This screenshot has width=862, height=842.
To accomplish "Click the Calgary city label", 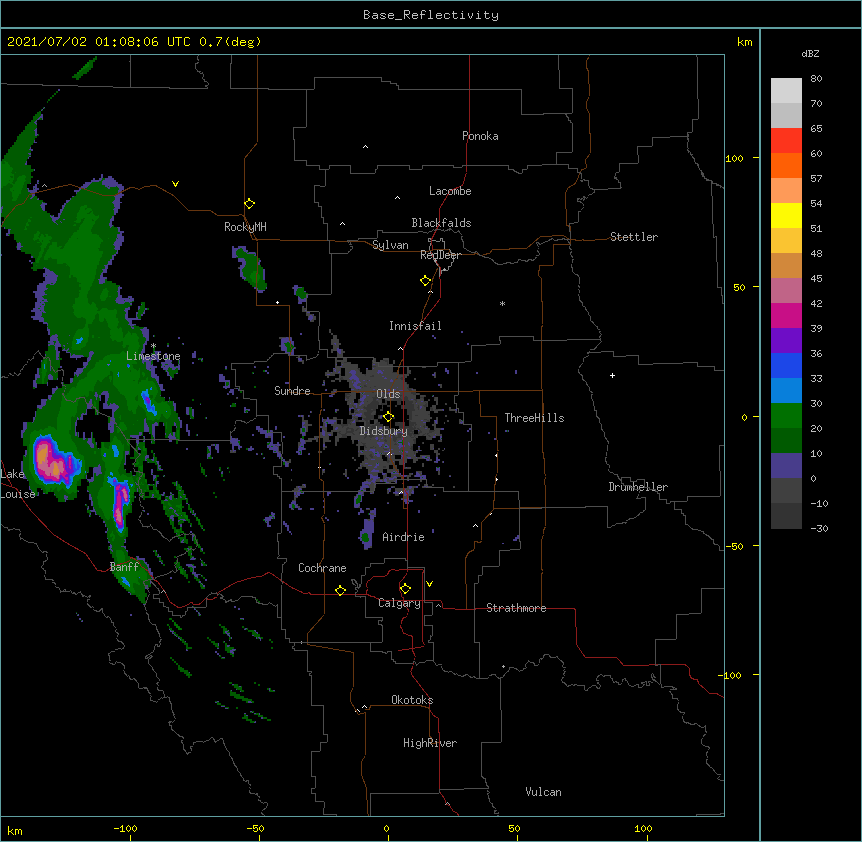I will [x=399, y=603].
